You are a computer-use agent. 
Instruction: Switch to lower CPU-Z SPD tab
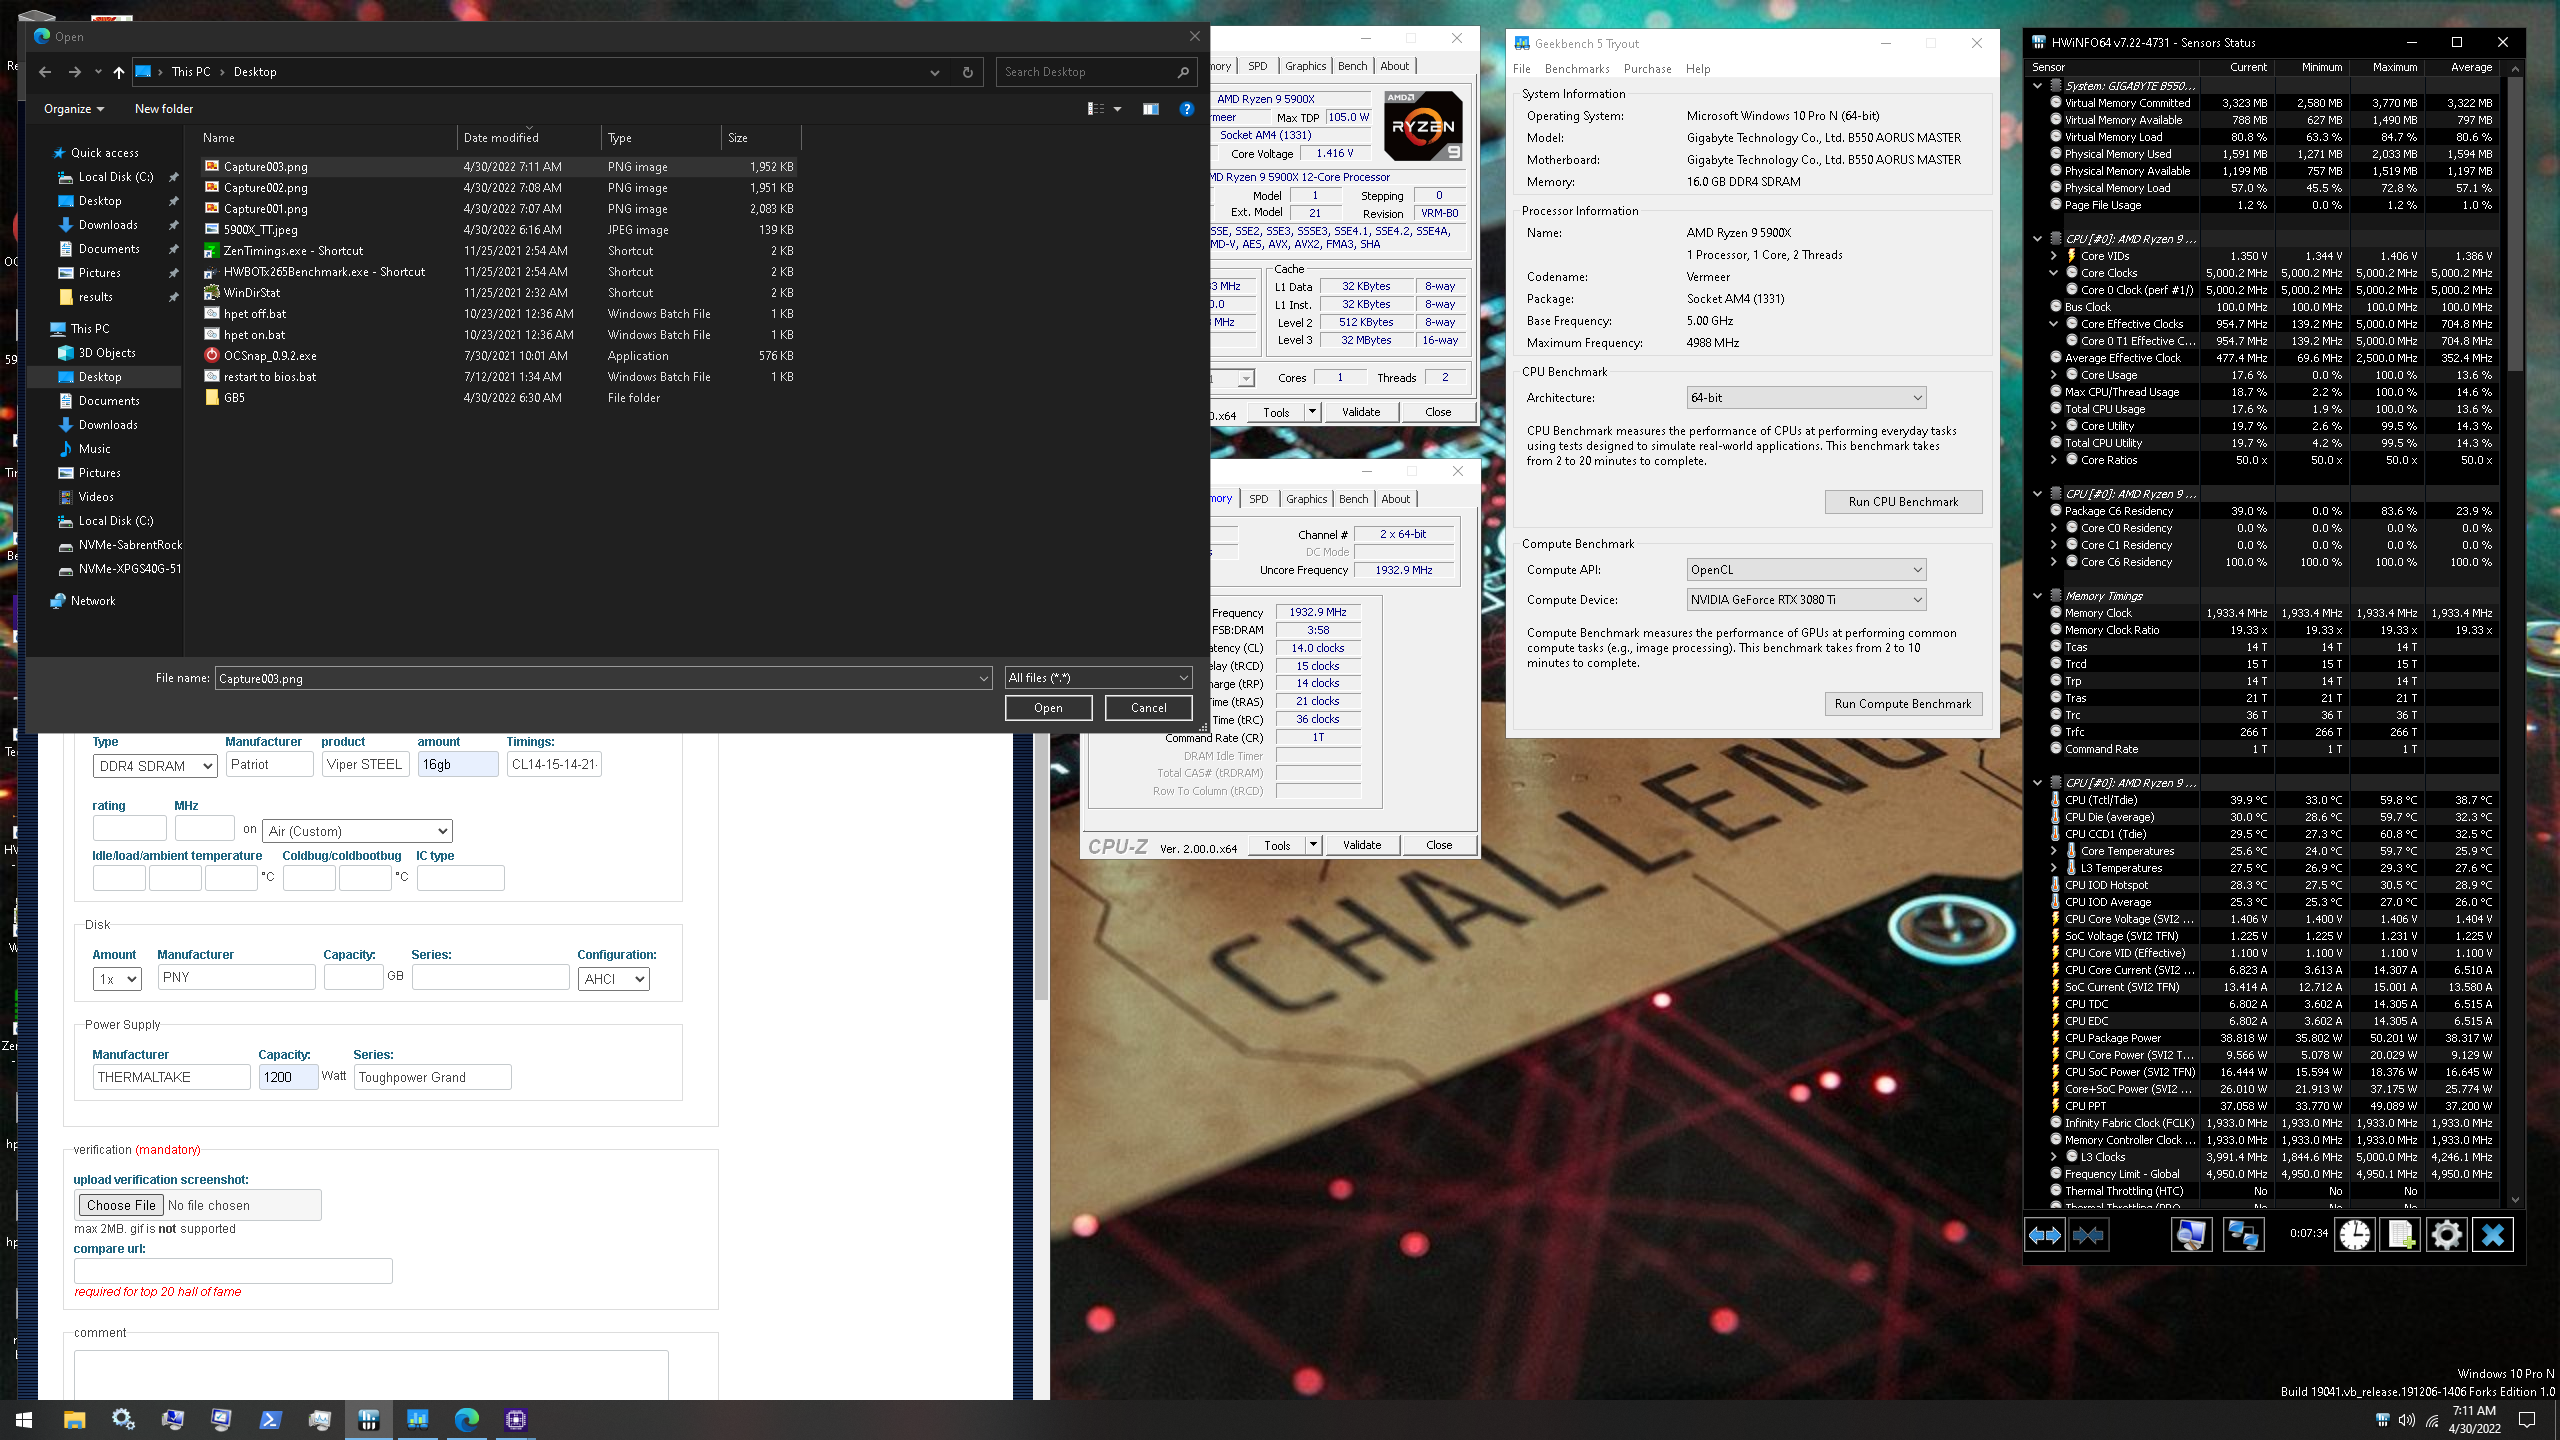tap(1258, 499)
